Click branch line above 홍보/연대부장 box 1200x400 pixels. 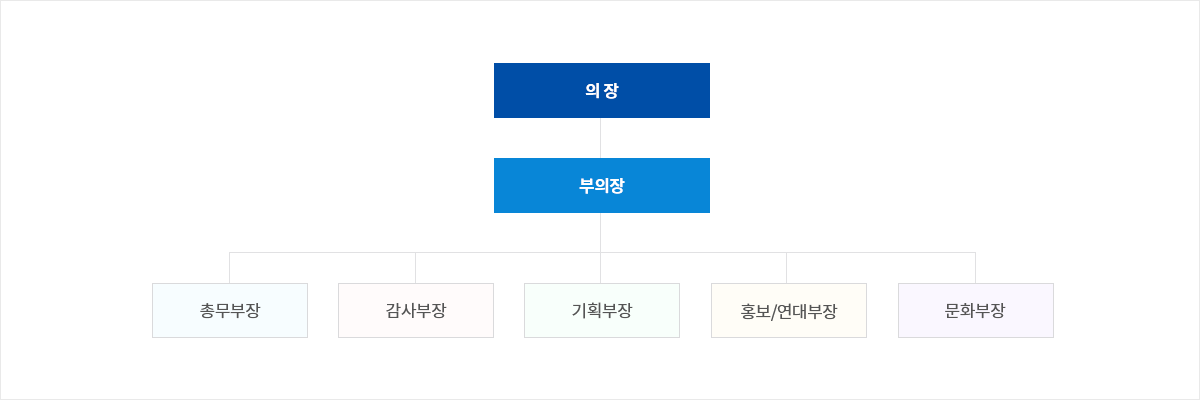787,267
